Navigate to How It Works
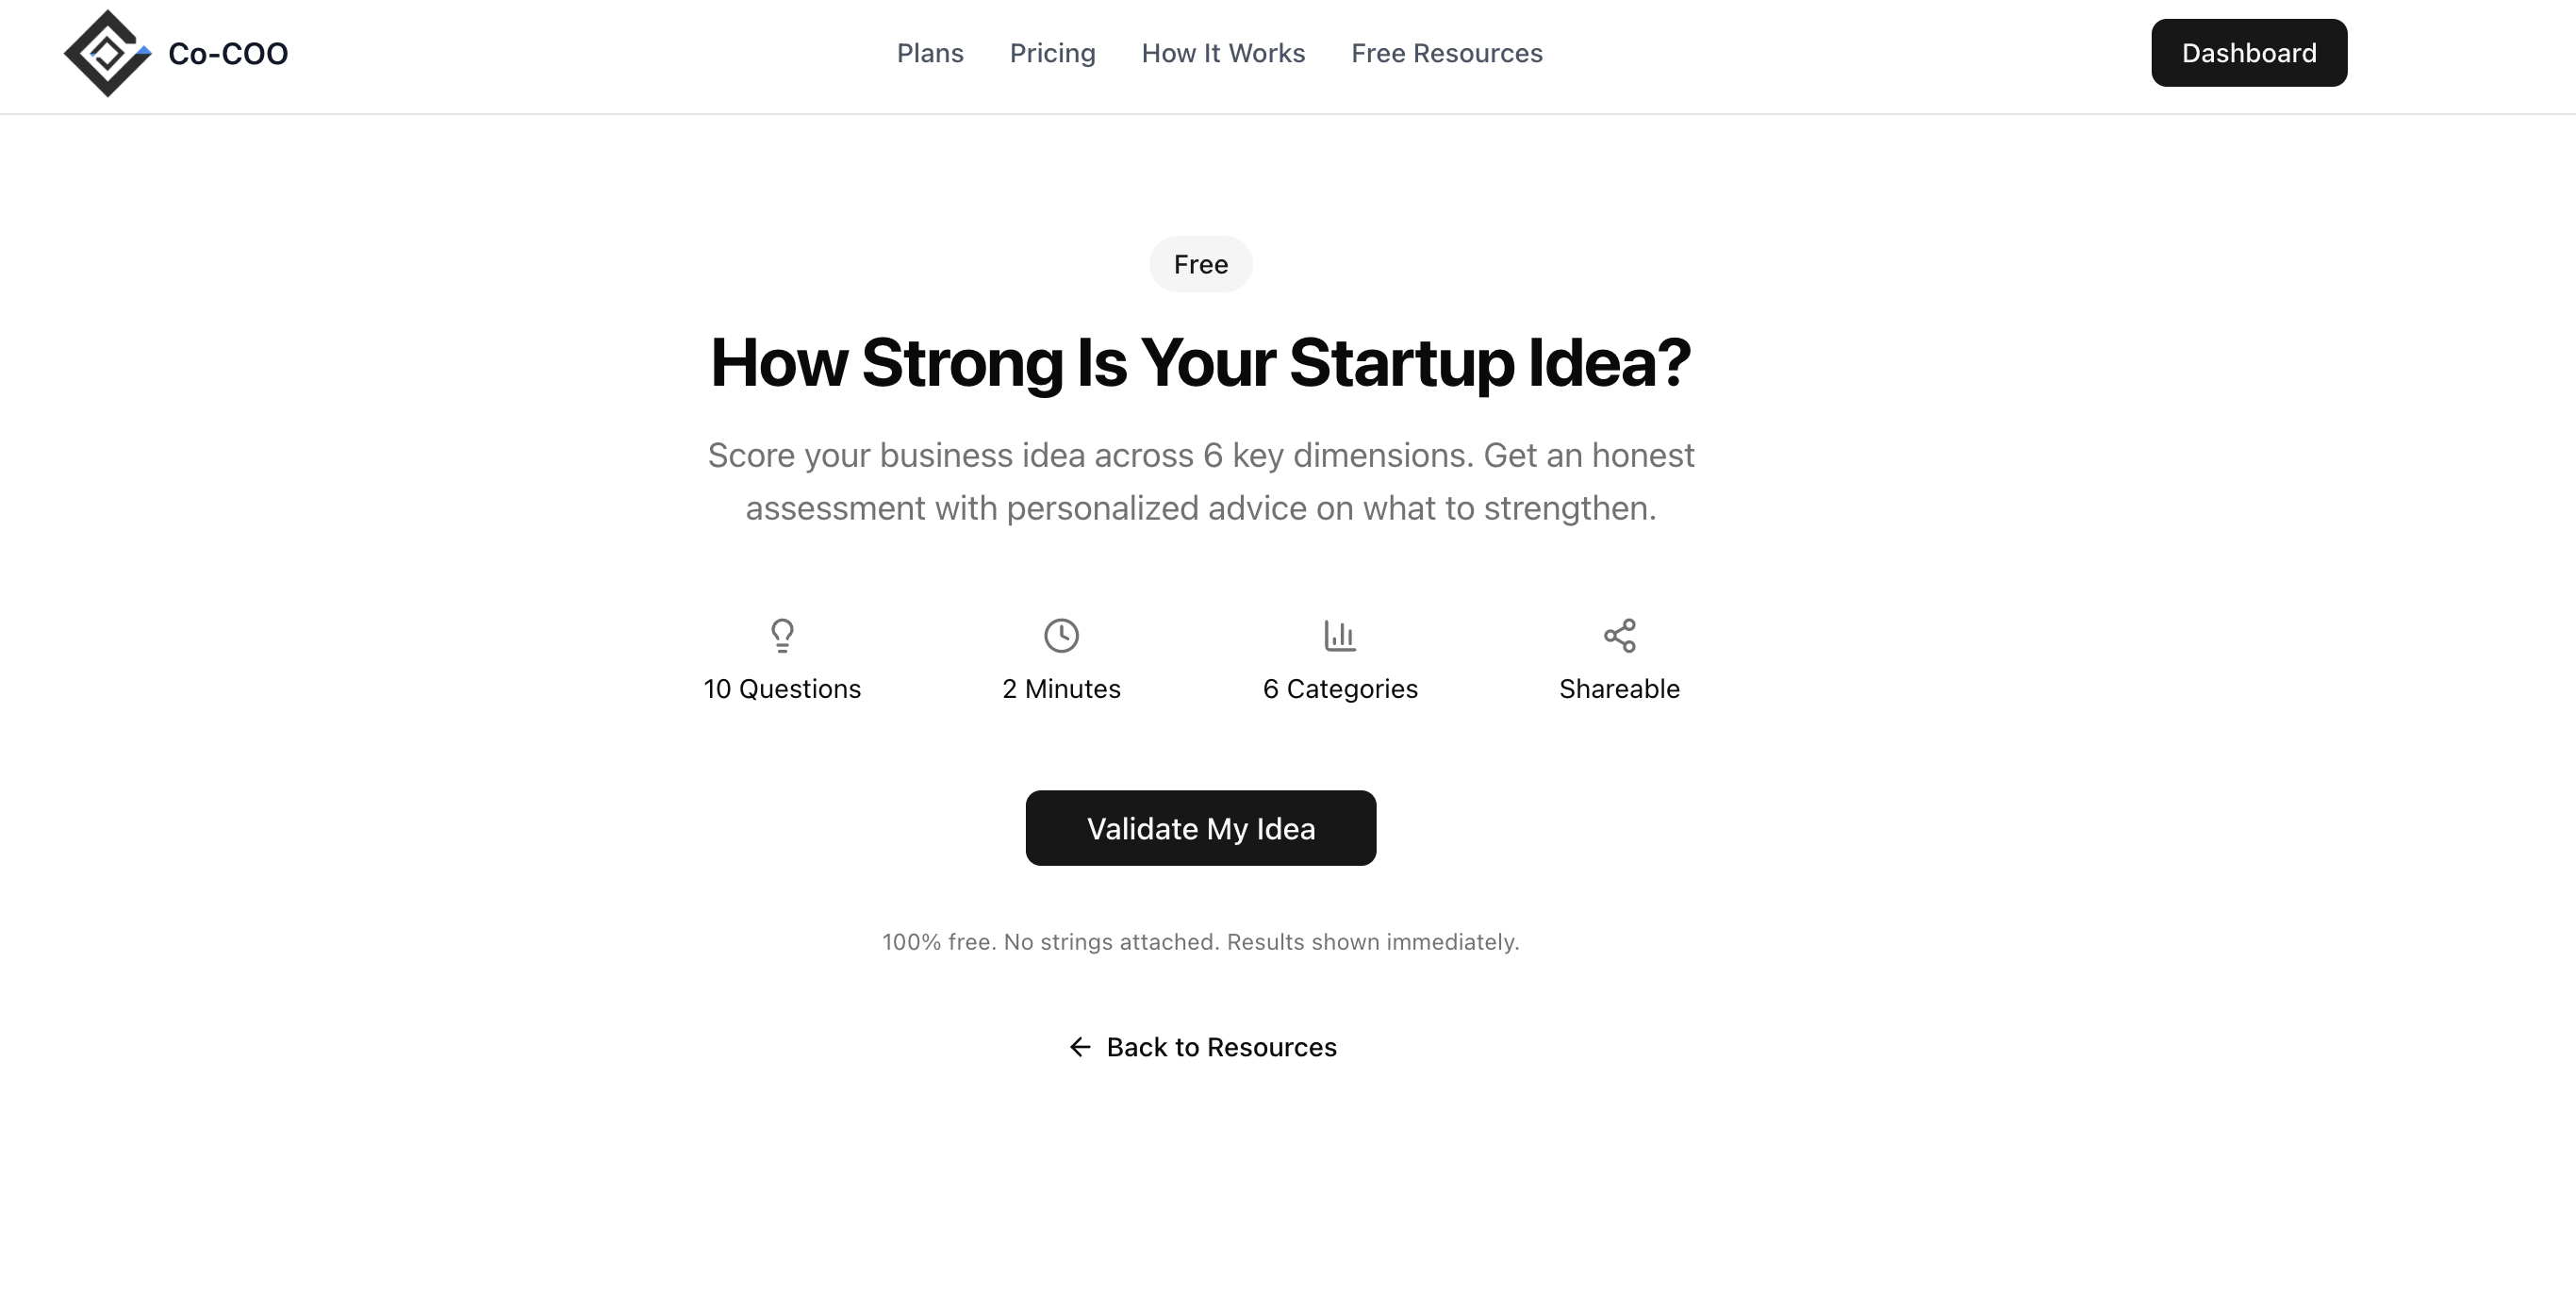Viewport: 2576px width, 1294px height. click(1223, 53)
